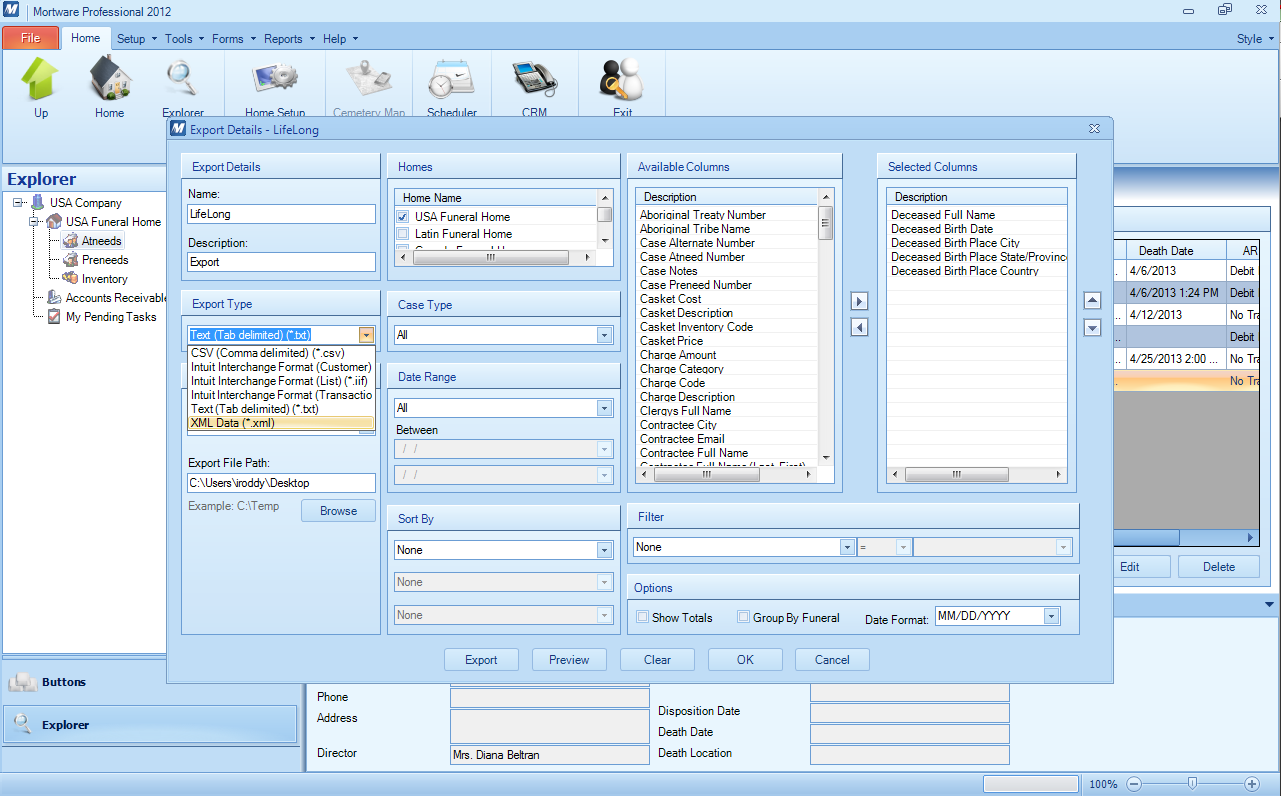The height and width of the screenshot is (796, 1281).
Task: Click zoom slider handle in status bar
Action: pyautogui.click(x=1192, y=784)
